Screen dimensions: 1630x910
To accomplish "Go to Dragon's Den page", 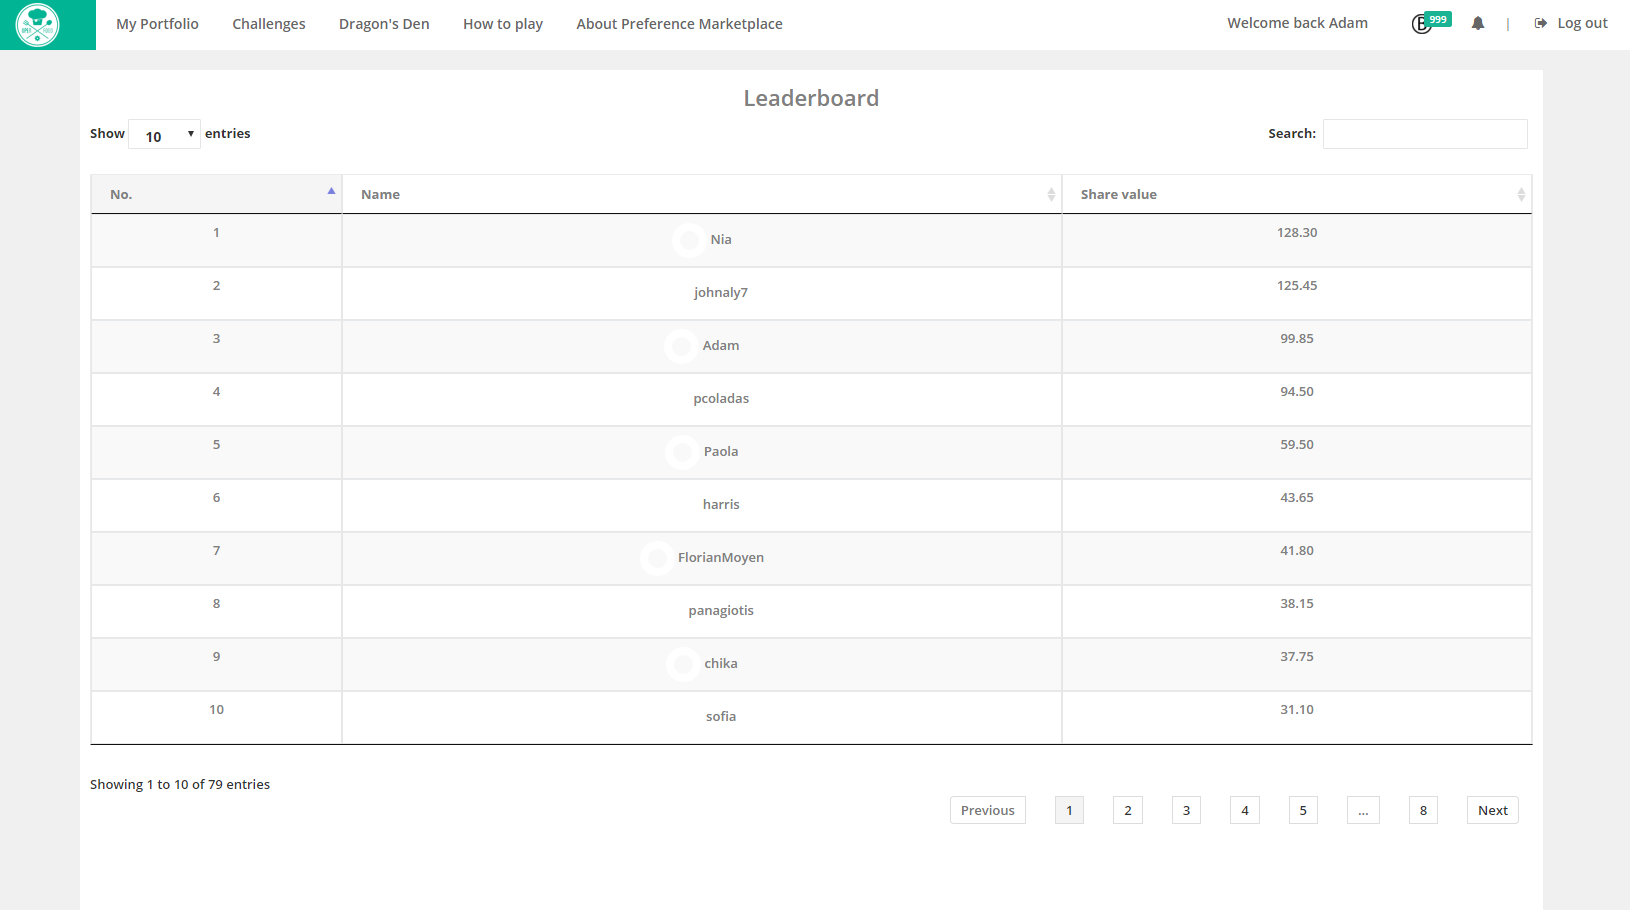I will tap(384, 24).
